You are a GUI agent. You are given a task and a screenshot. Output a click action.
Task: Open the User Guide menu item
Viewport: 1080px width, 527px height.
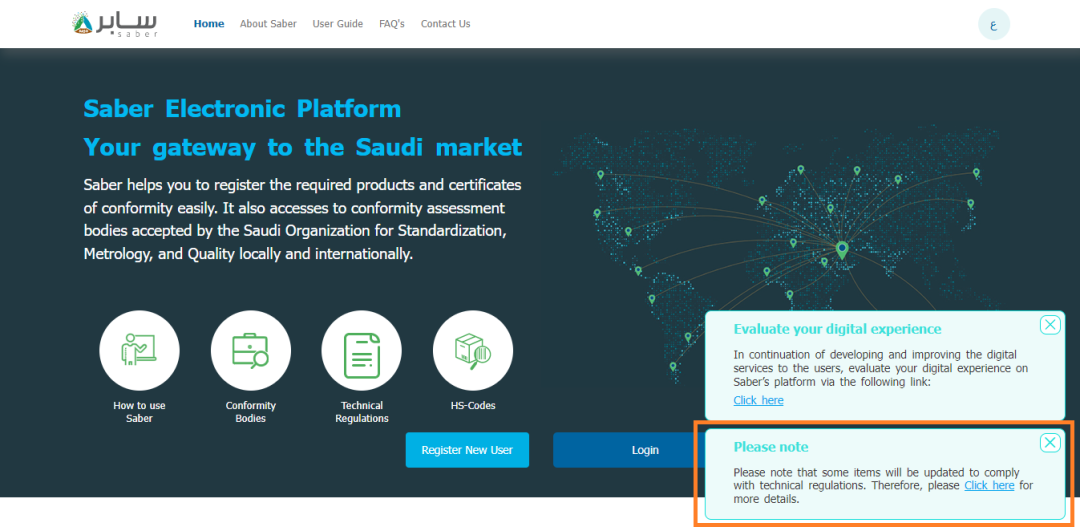tap(338, 24)
